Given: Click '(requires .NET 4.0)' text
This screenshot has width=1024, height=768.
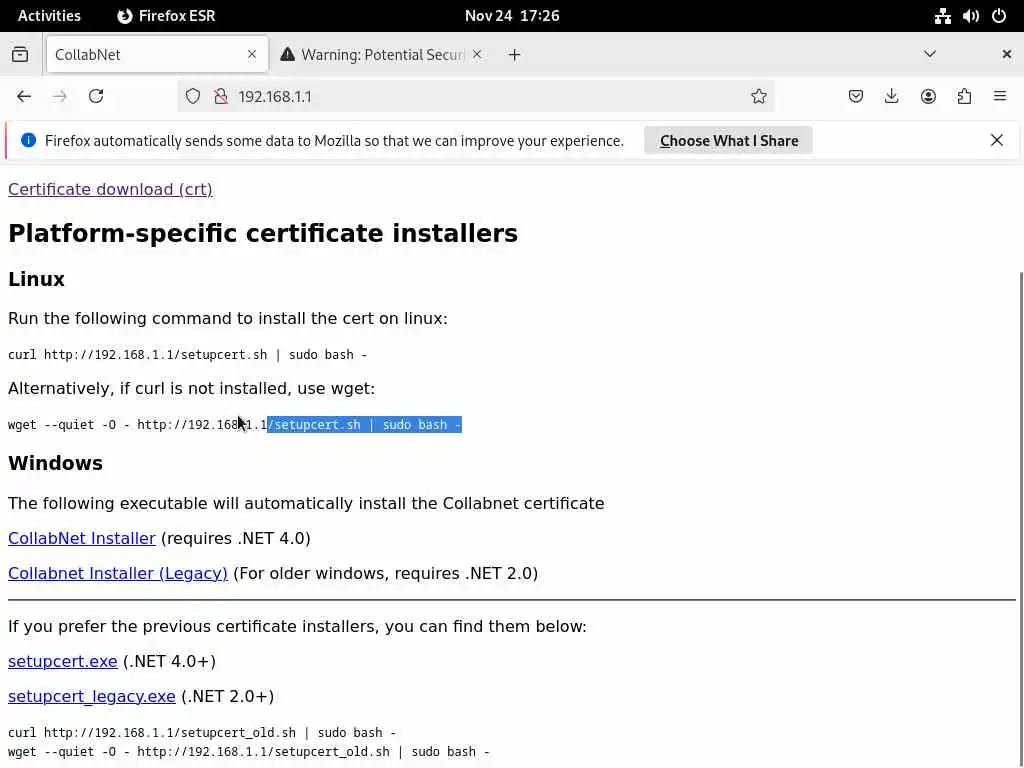Looking at the screenshot, I should (236, 538).
